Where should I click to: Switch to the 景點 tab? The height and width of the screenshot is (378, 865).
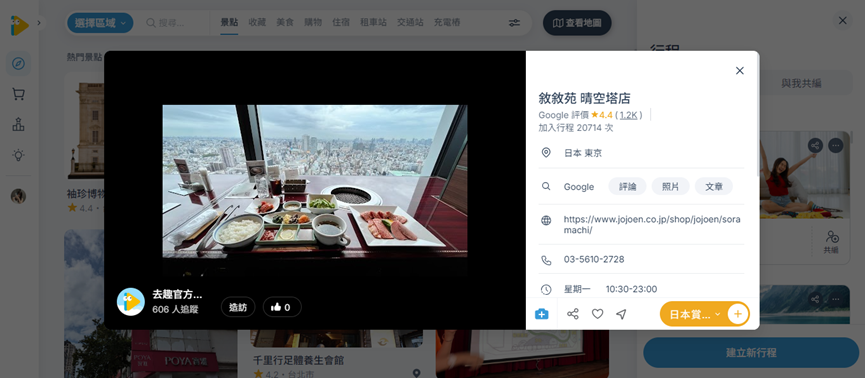[229, 23]
